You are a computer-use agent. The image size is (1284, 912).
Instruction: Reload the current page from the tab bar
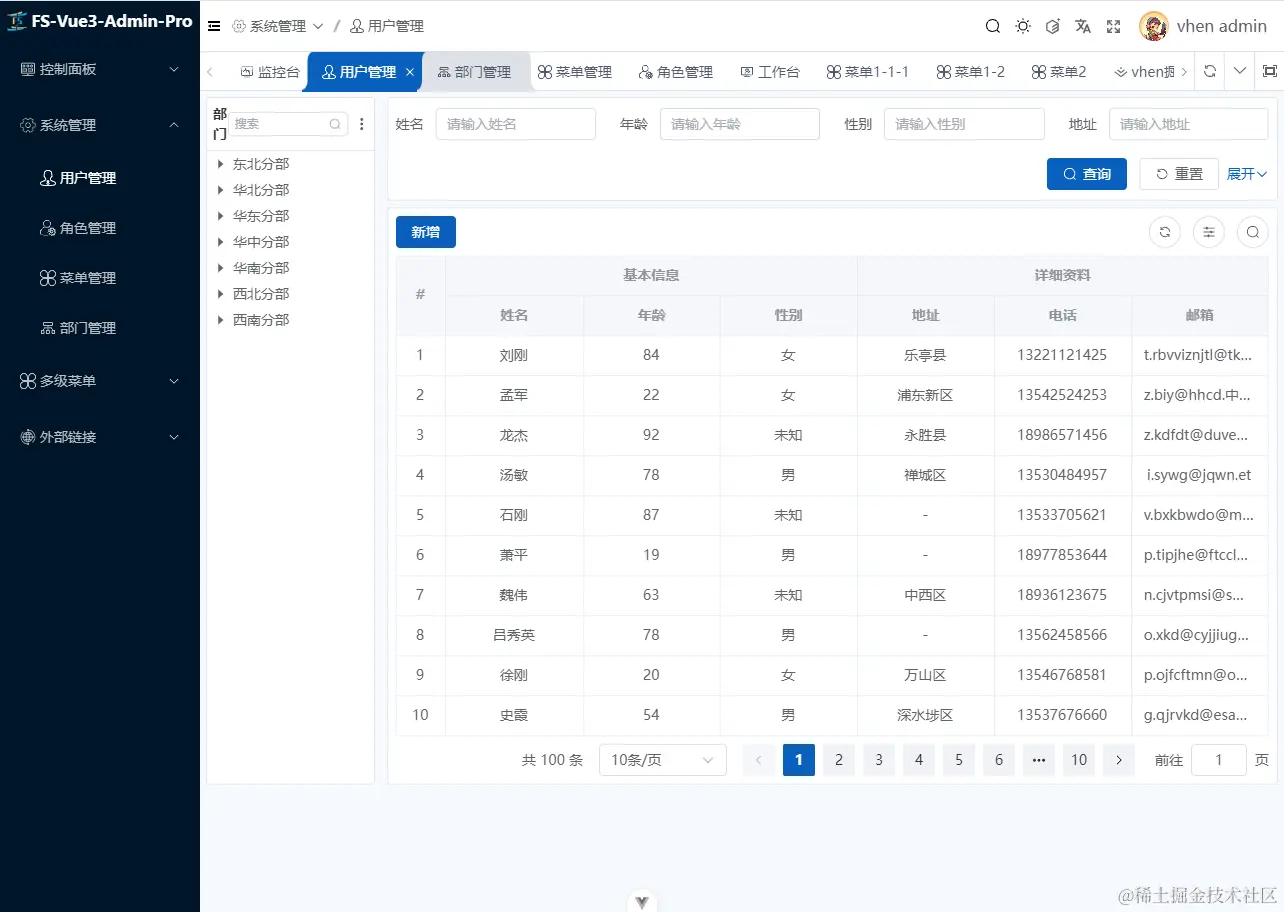tap(1210, 72)
